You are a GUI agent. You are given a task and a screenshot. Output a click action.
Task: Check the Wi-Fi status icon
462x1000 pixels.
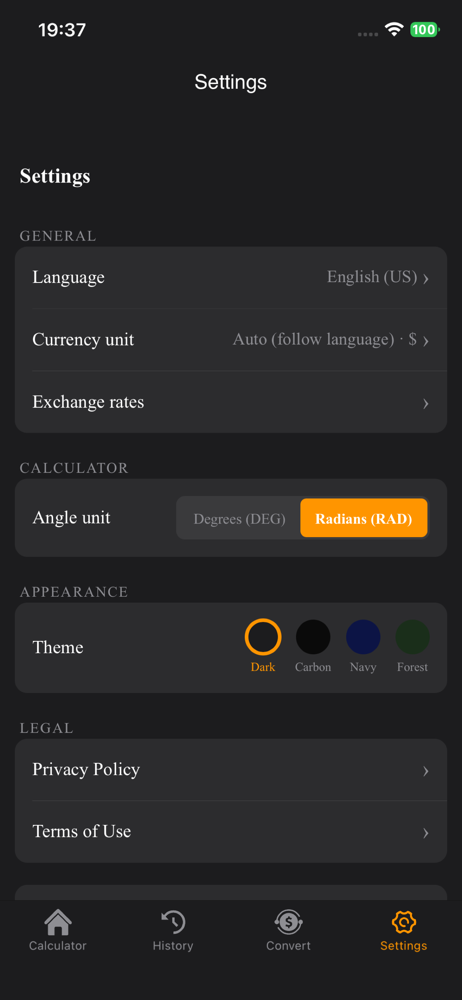(x=394, y=29)
